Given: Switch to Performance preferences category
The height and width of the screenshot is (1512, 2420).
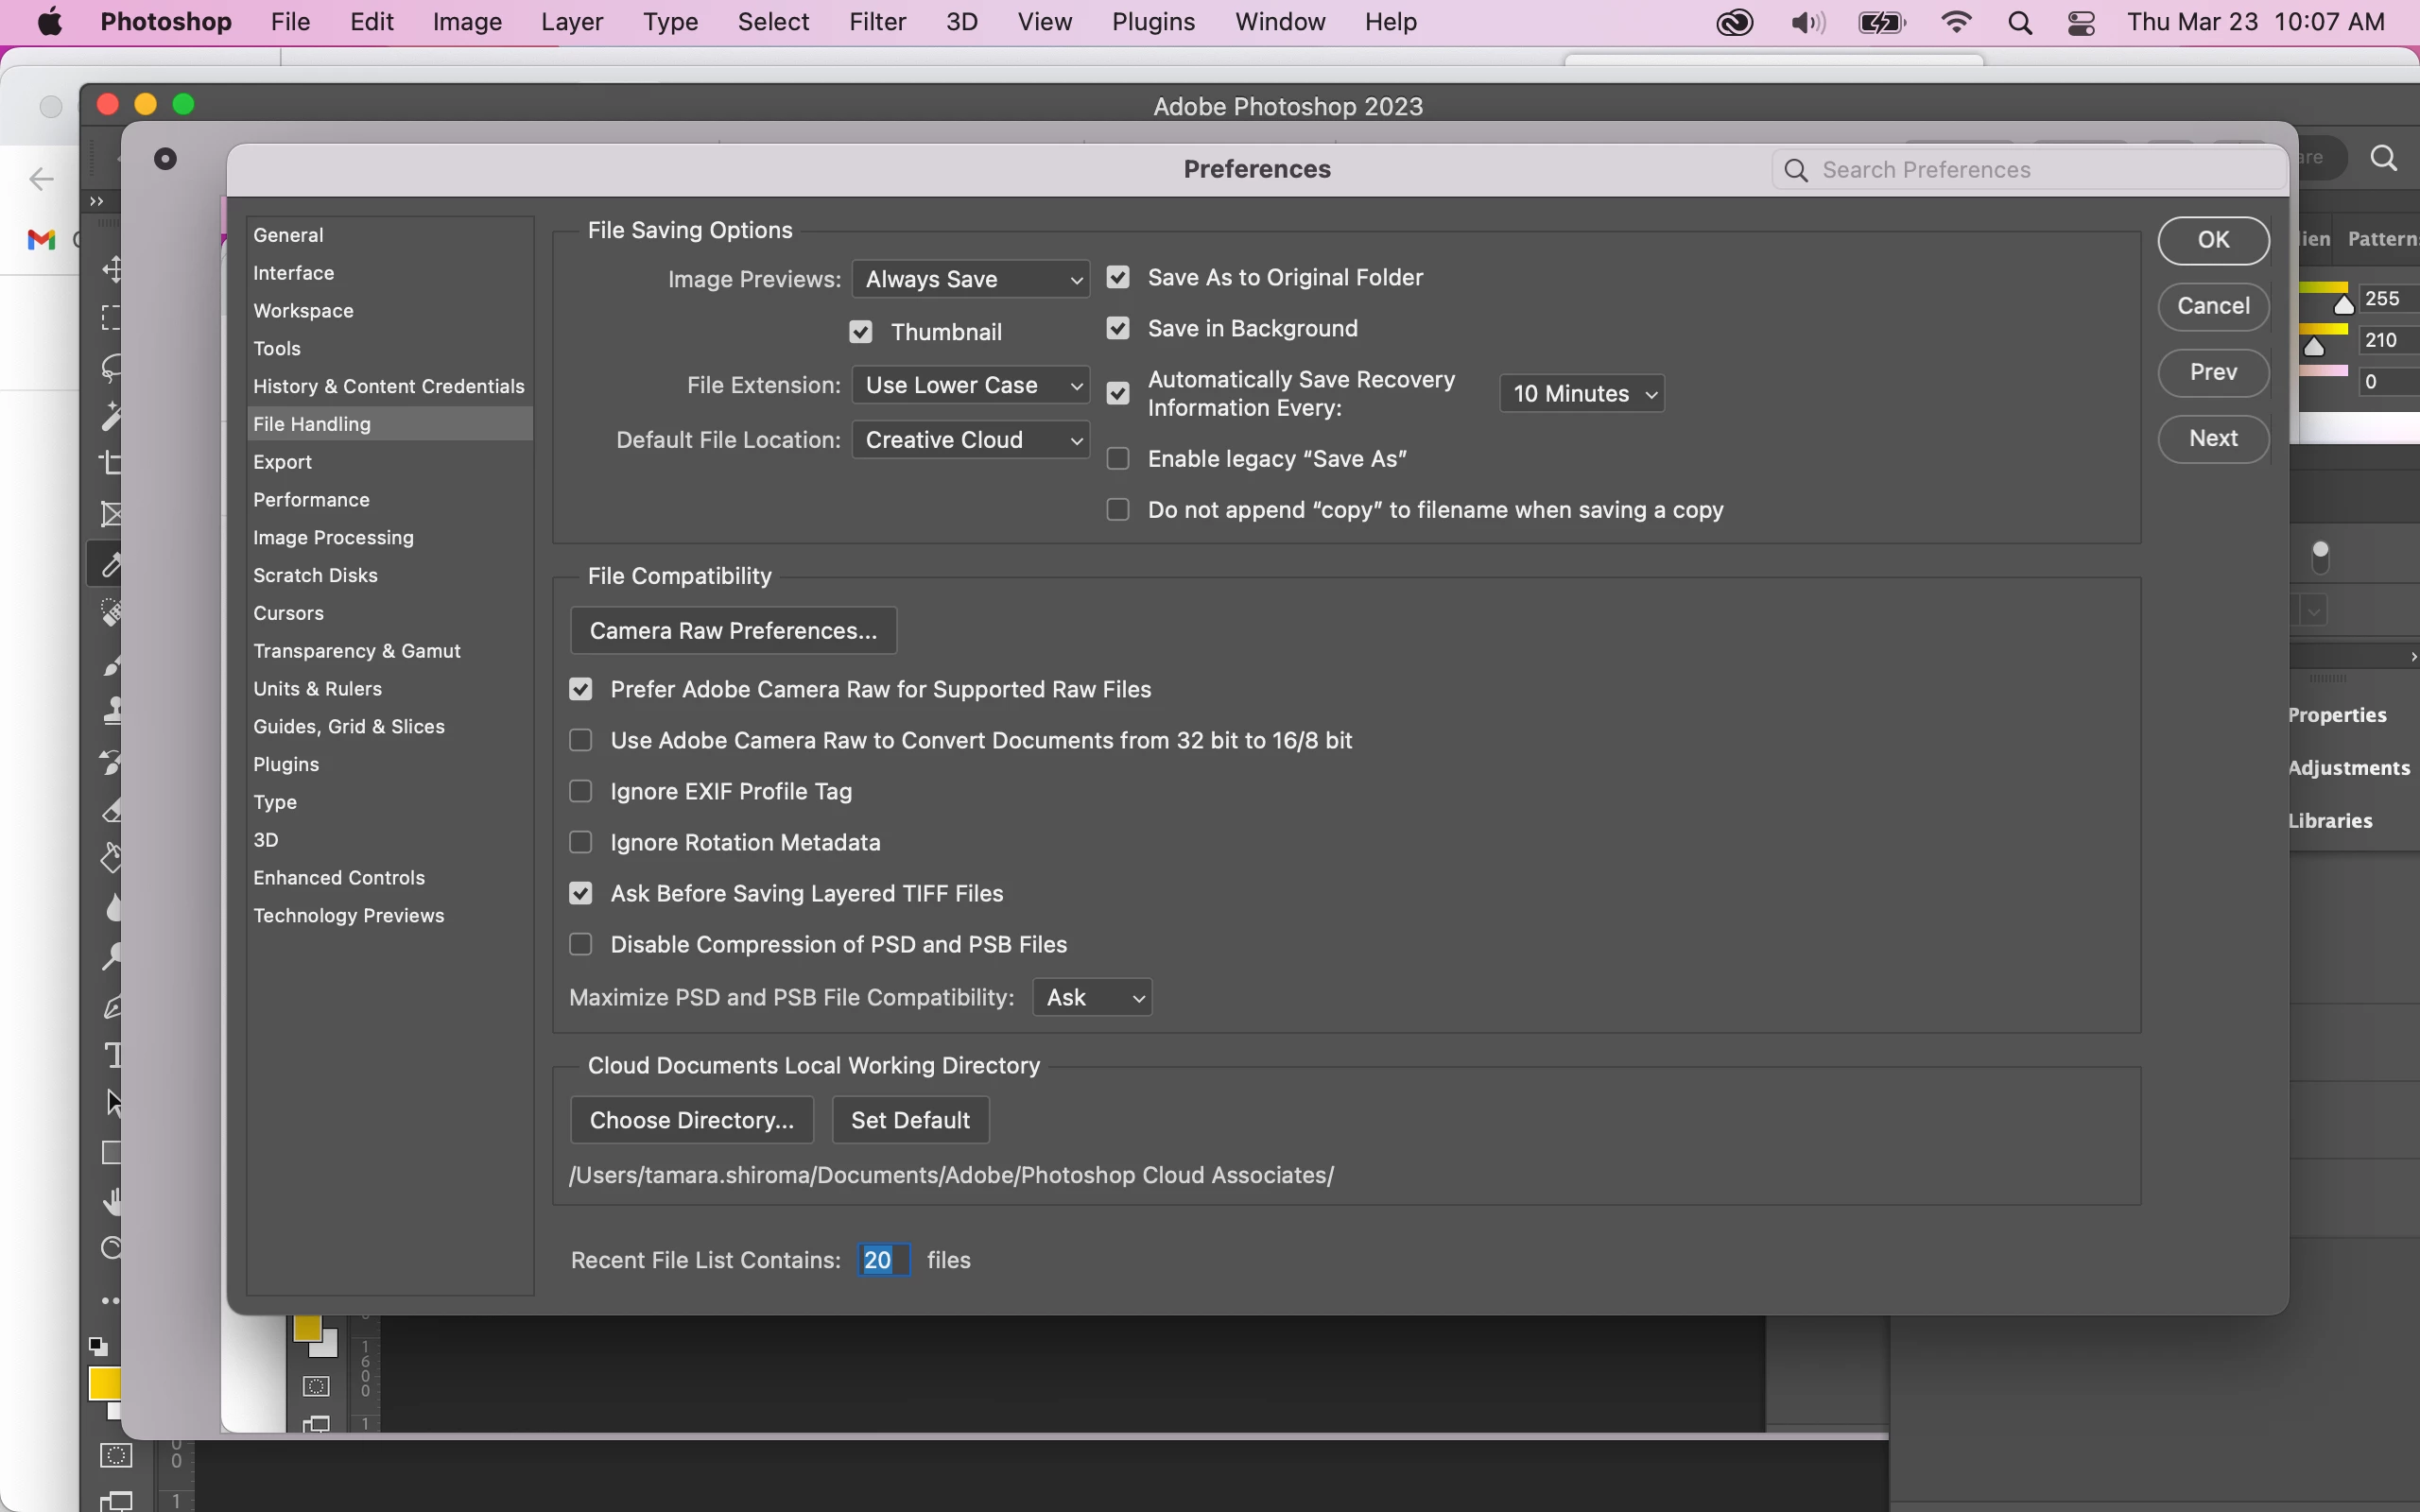Looking at the screenshot, I should point(312,500).
